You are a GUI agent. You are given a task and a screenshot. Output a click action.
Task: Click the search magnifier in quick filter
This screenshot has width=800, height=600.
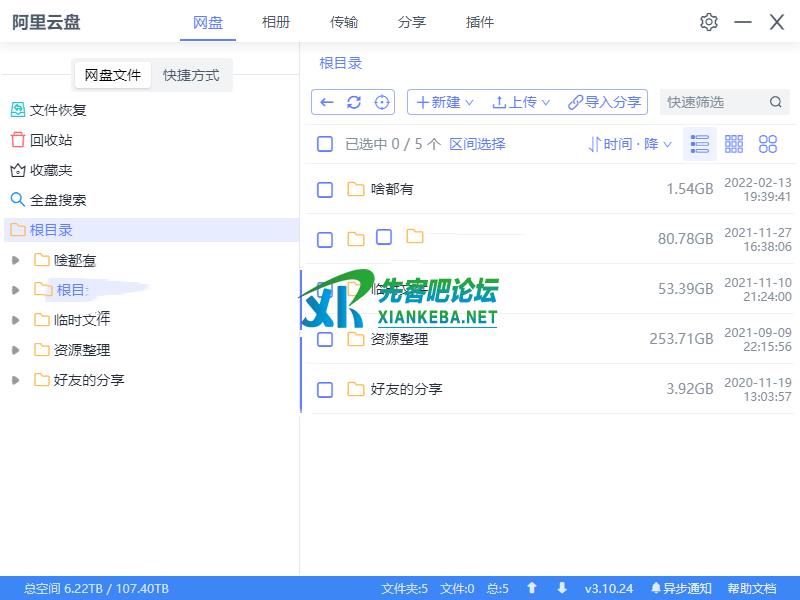[x=776, y=102]
